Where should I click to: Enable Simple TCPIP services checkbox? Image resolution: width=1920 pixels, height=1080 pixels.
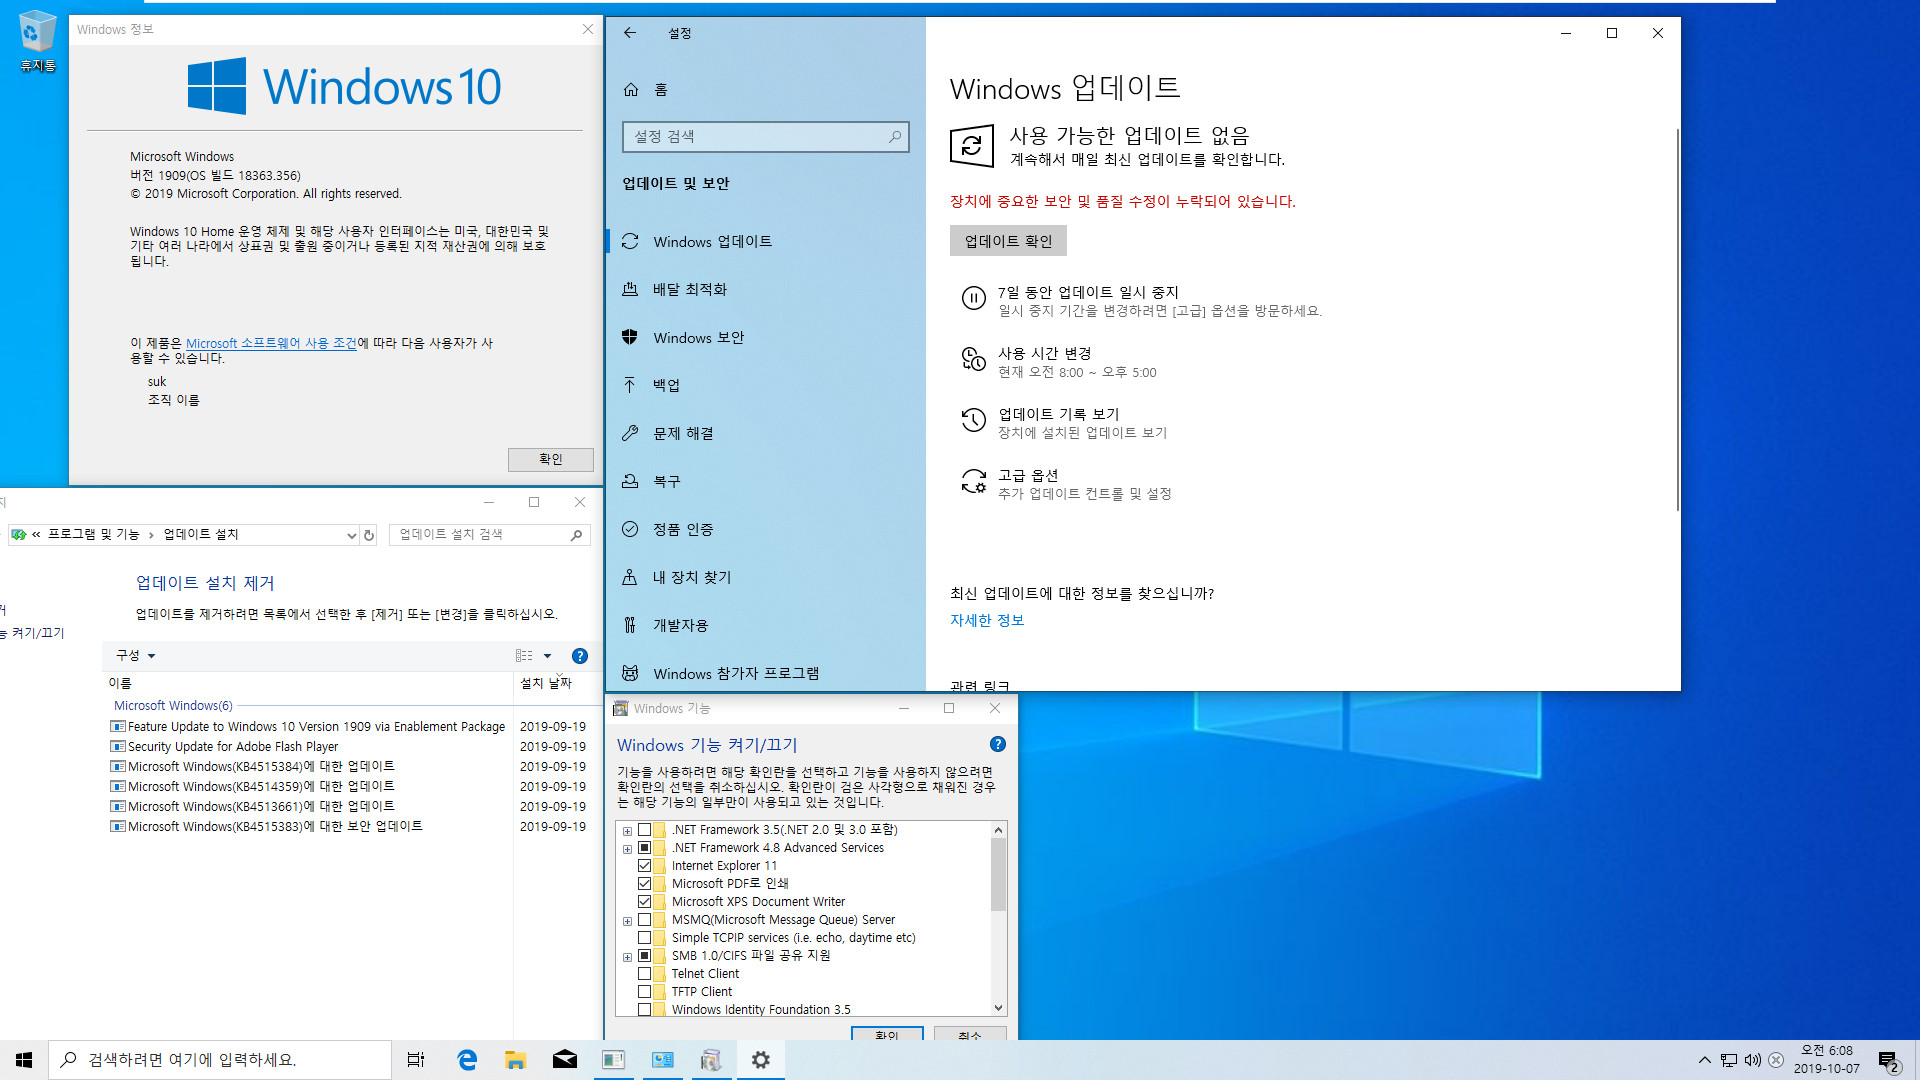coord(645,938)
